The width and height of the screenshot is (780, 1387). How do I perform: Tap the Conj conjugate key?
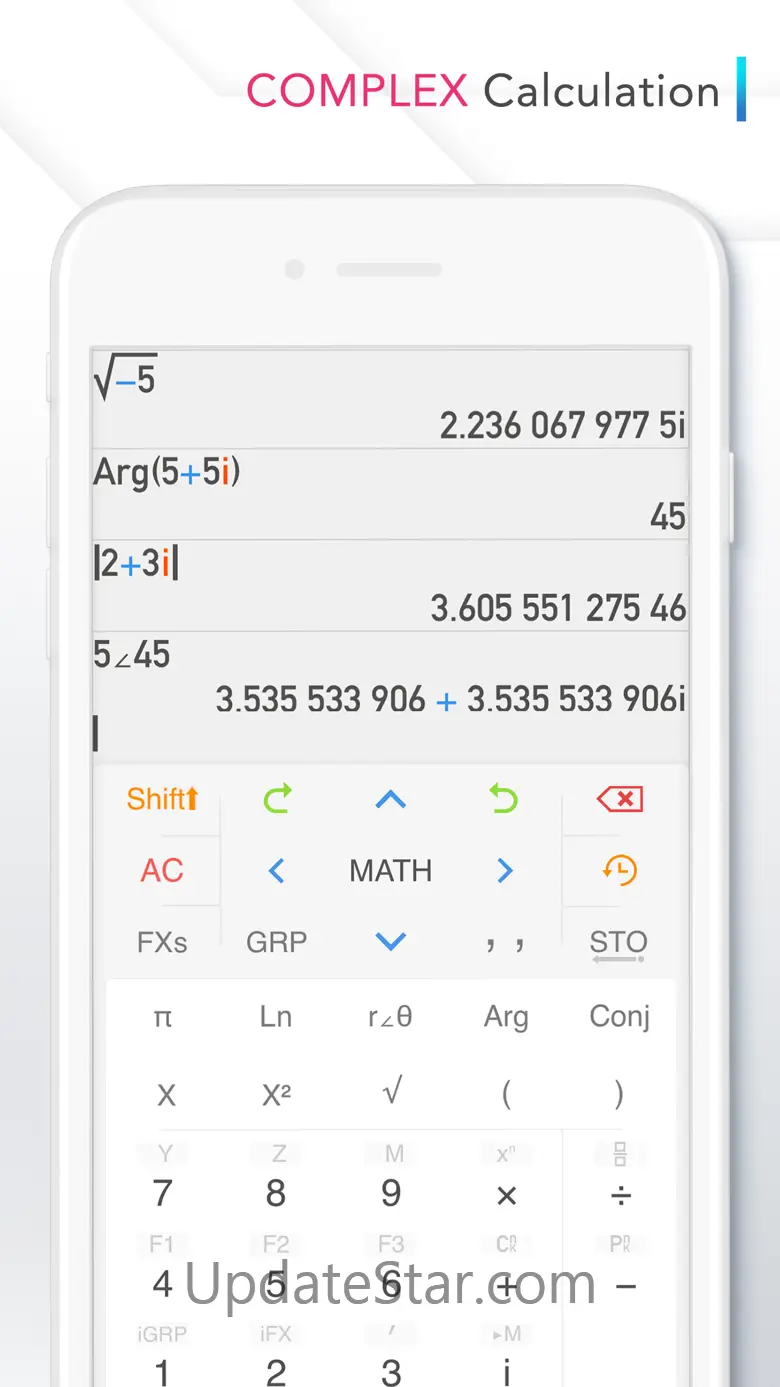[620, 1017]
